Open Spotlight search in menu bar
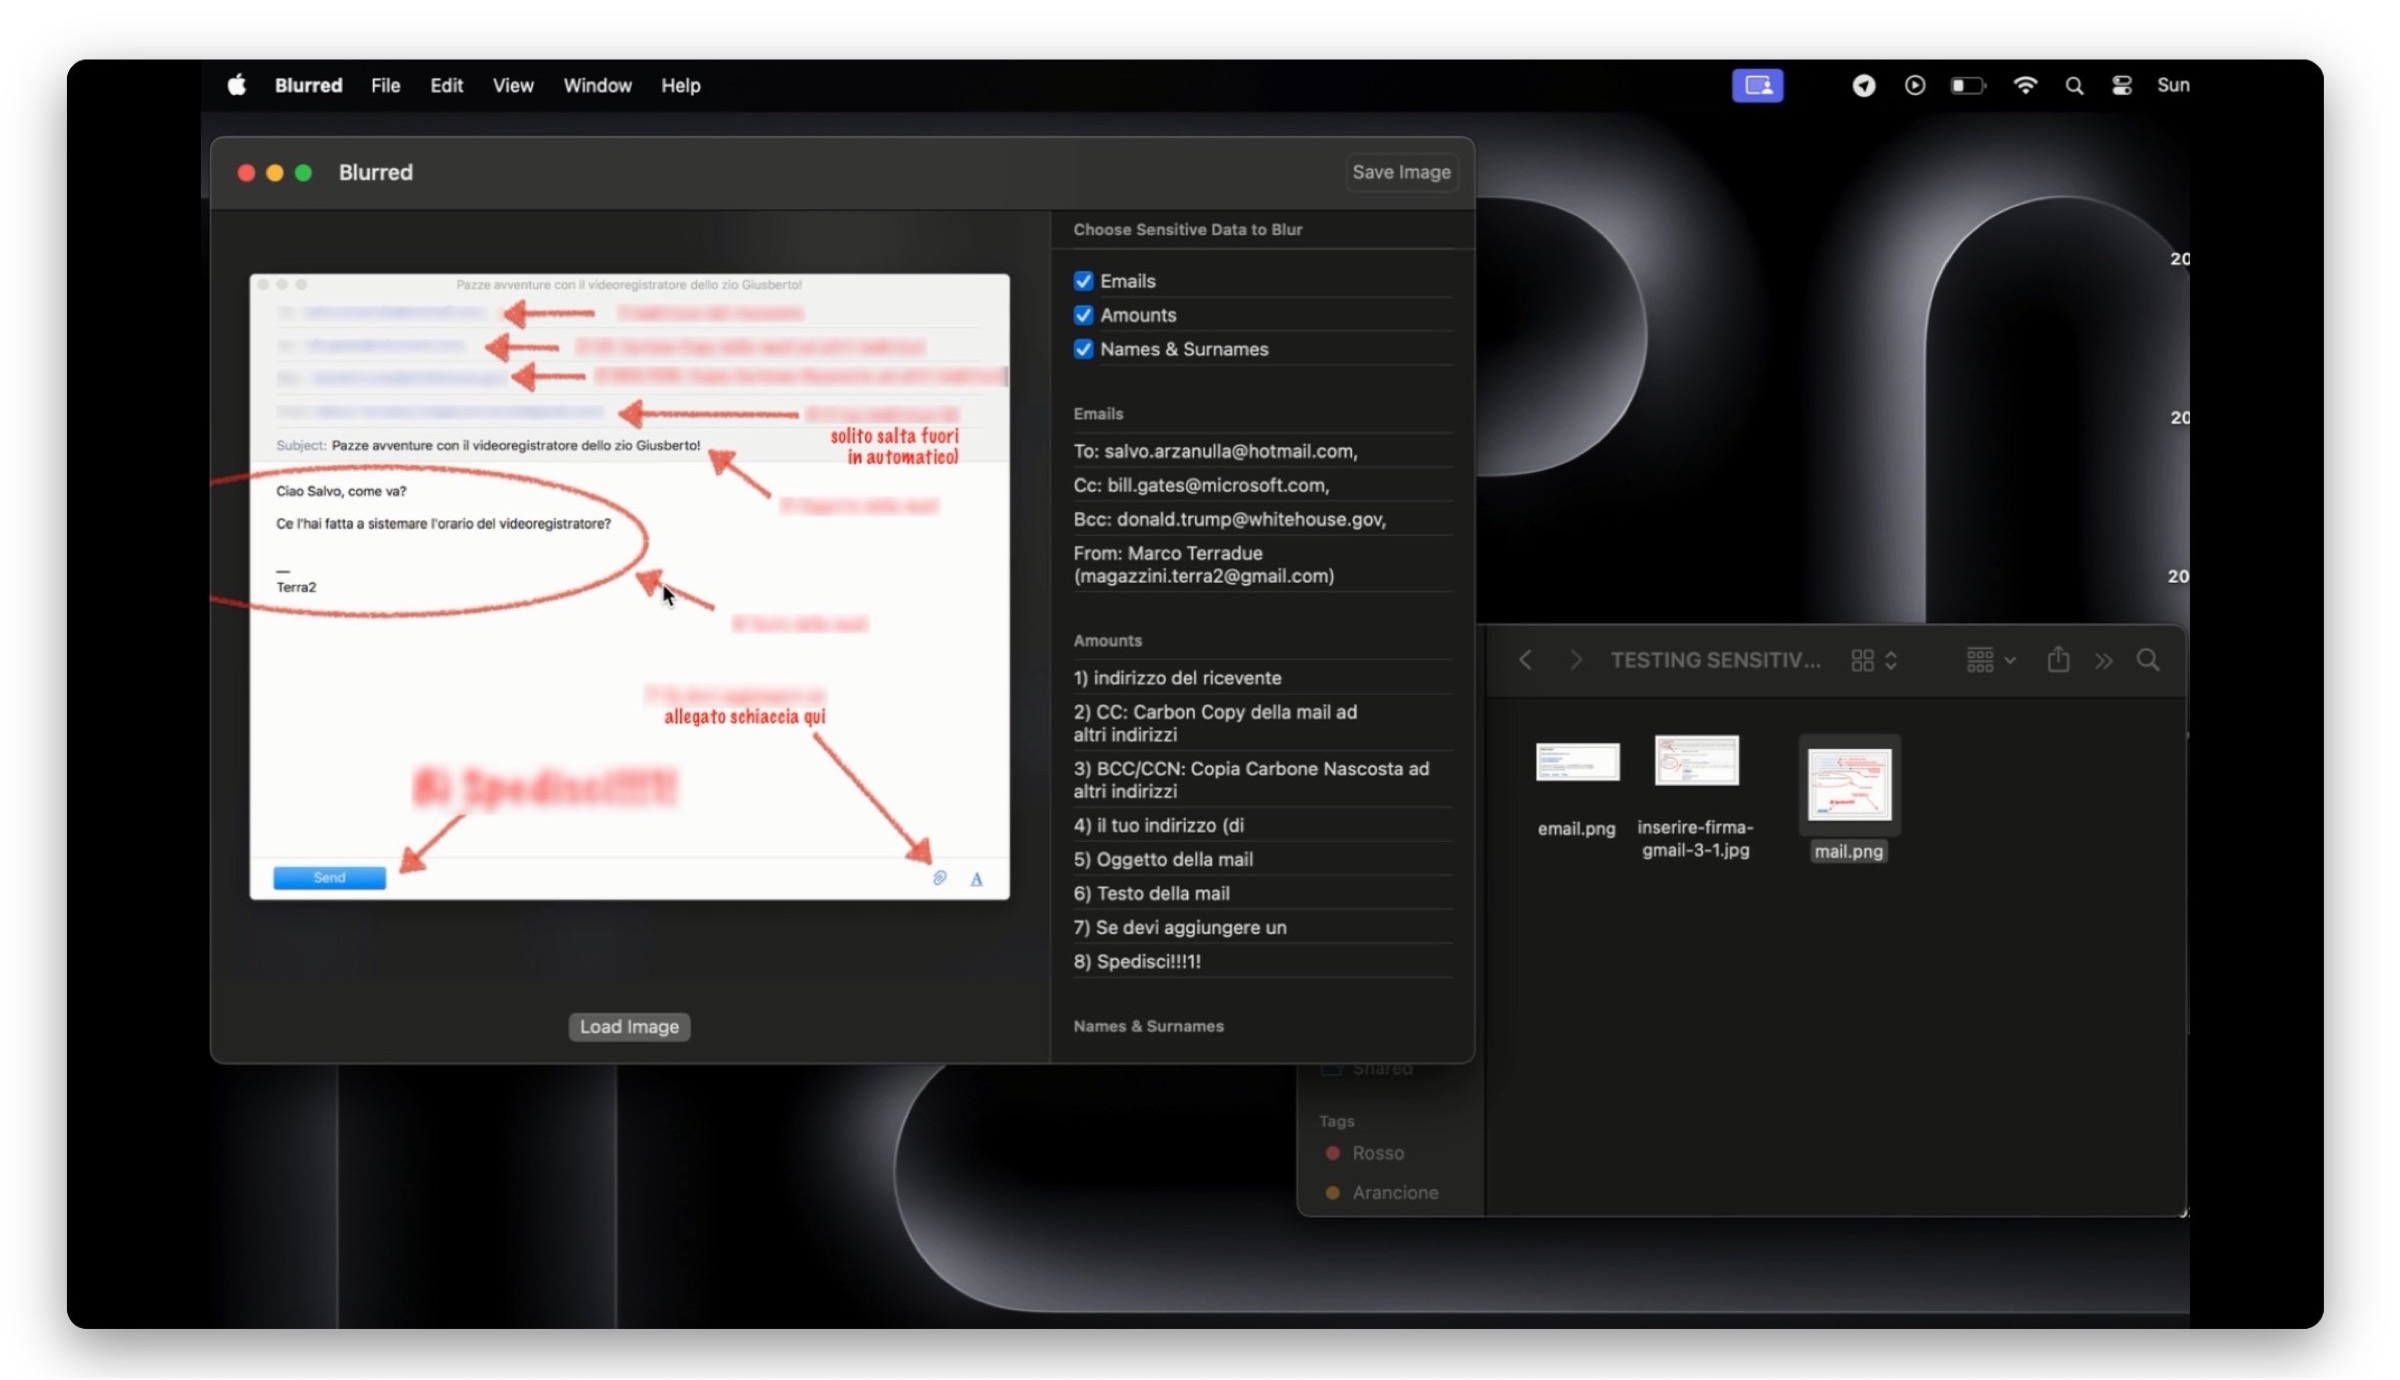2400x1380 pixels. 2074,86
